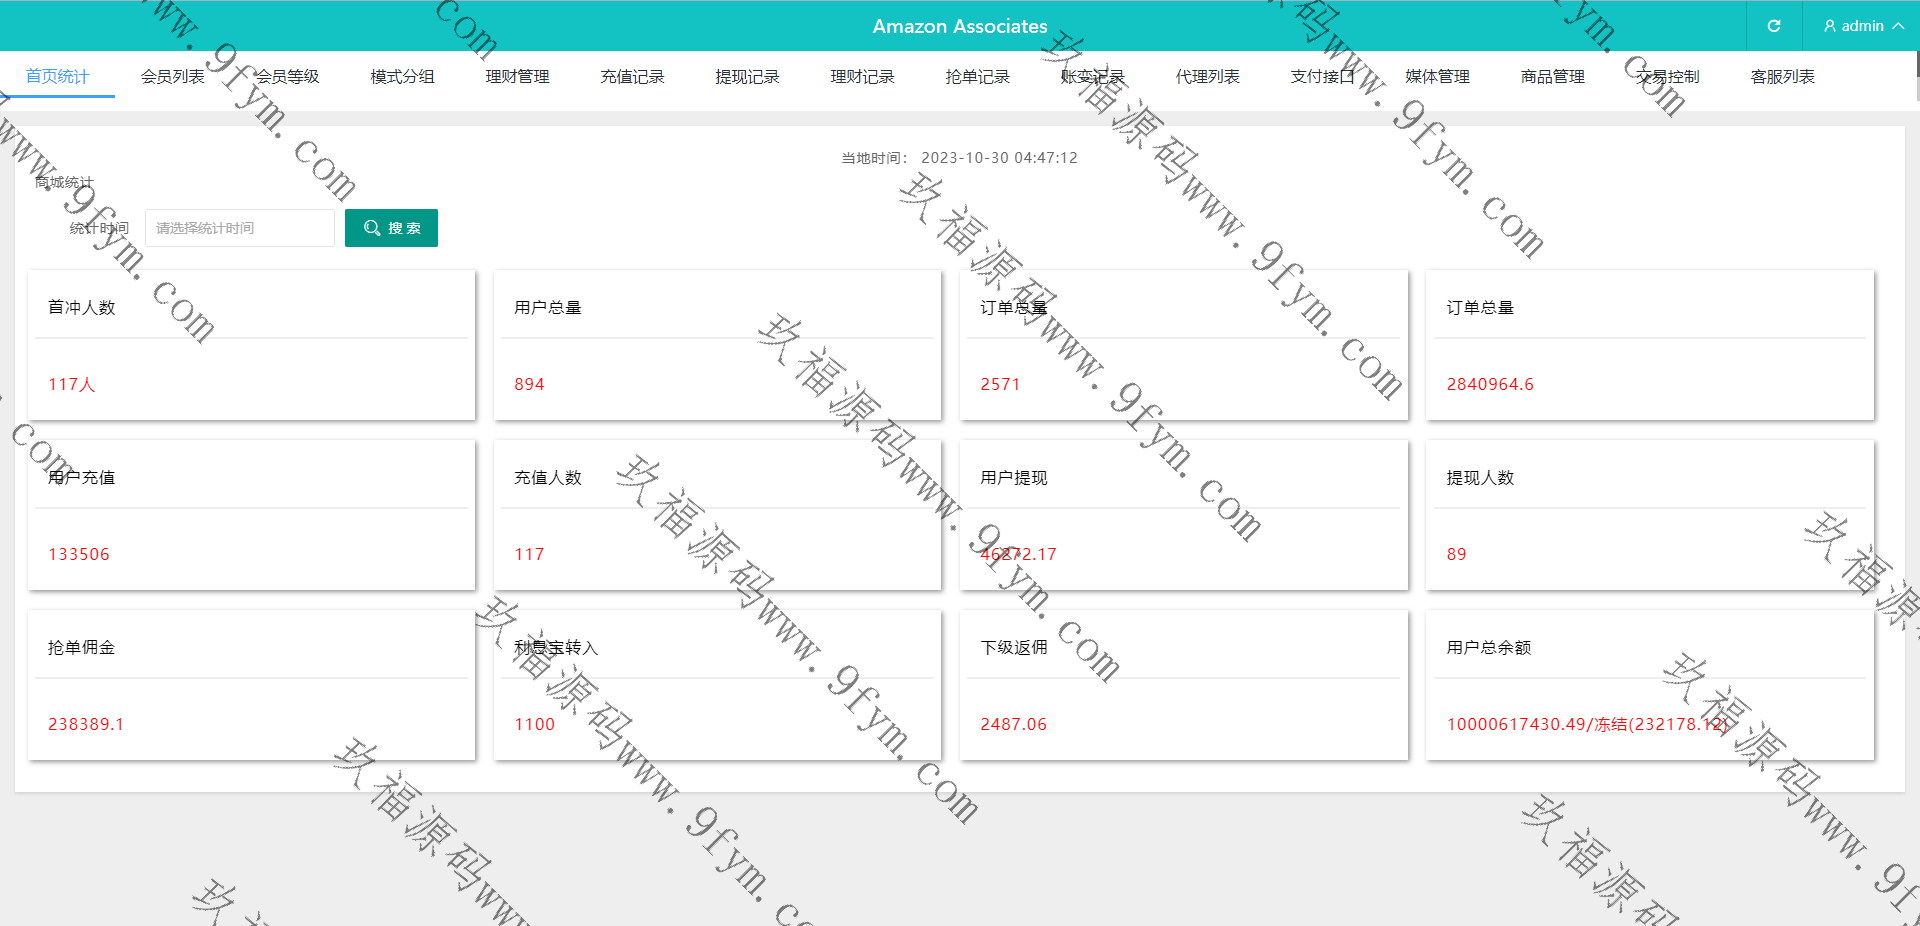Click the 用户总量 statistics card
Image resolution: width=1920 pixels, height=926 pixels.
[716, 345]
